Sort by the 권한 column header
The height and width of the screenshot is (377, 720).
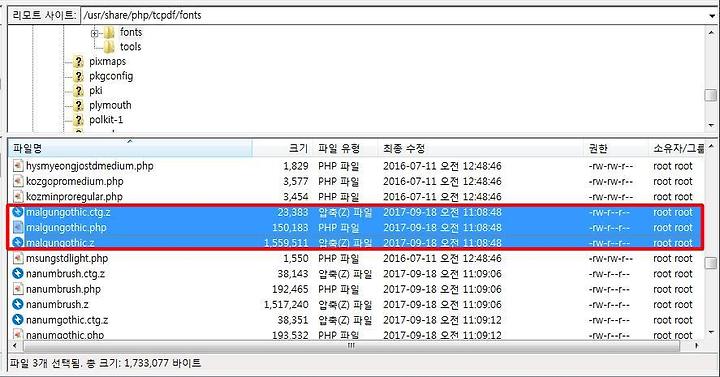pyautogui.click(x=616, y=148)
